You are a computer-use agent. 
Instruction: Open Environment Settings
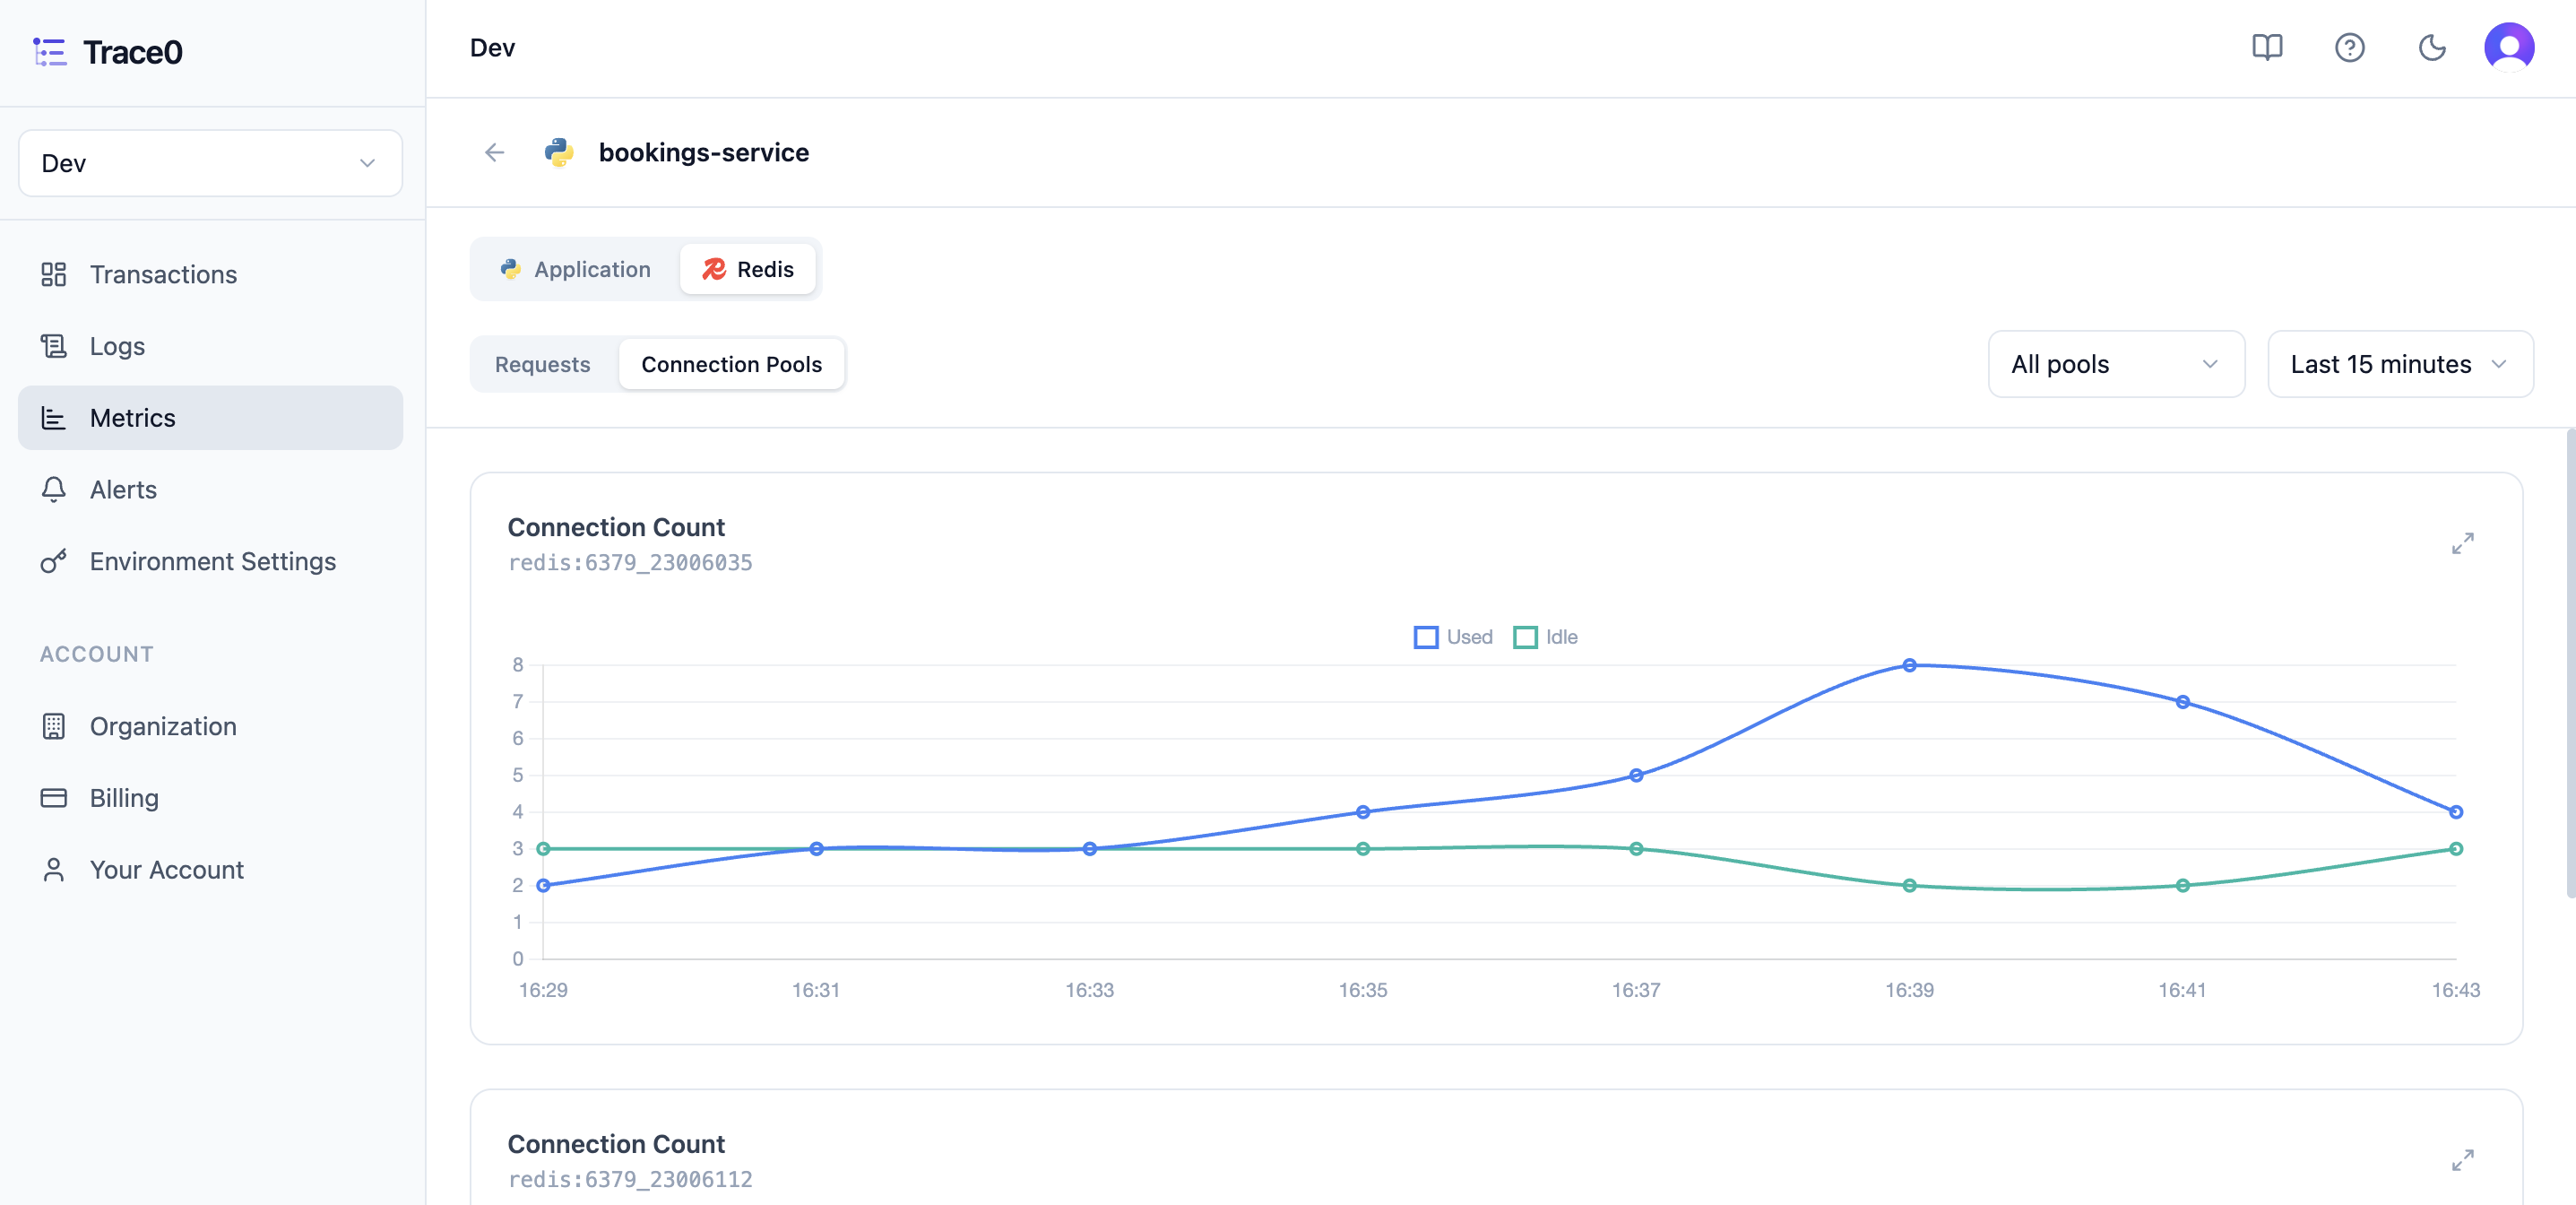pos(210,561)
